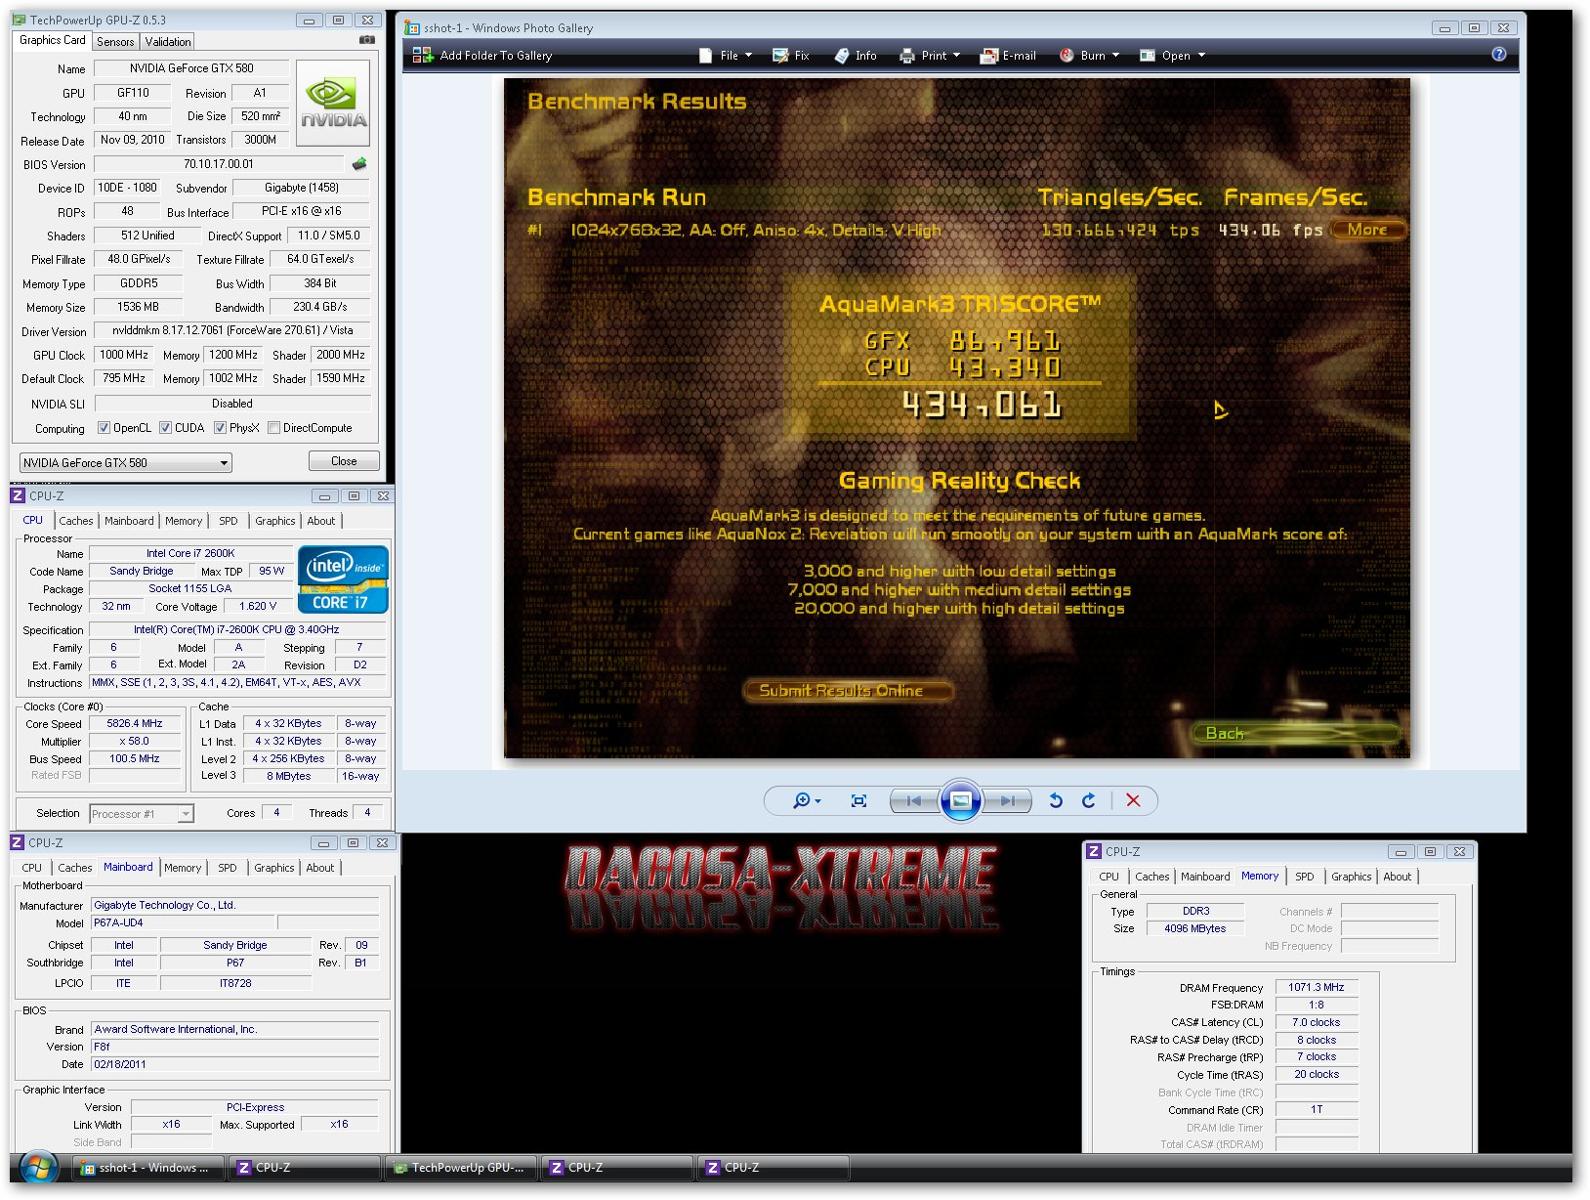Click the zoom magnifier icon
The height and width of the screenshot is (1200, 1590).
806,801
